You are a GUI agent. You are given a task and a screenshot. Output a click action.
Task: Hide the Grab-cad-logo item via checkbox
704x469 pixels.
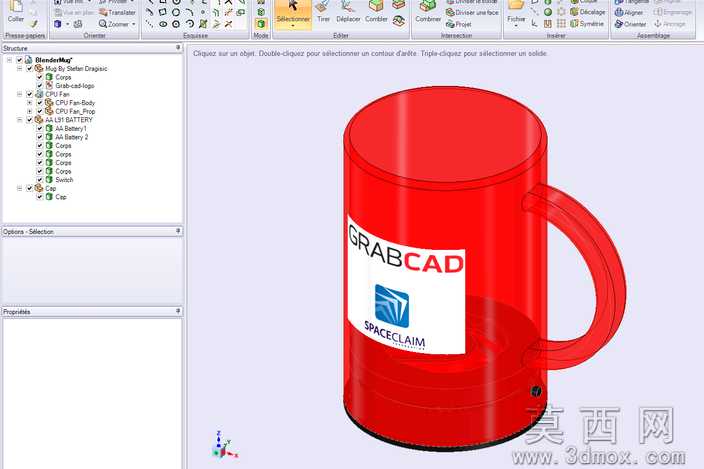point(40,85)
